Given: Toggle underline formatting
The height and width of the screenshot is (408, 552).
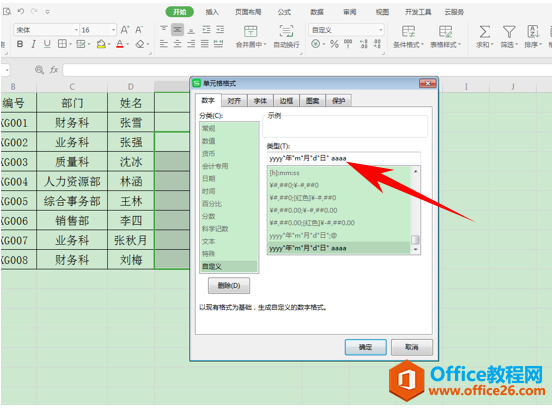Looking at the screenshot, I should pyautogui.click(x=47, y=44).
